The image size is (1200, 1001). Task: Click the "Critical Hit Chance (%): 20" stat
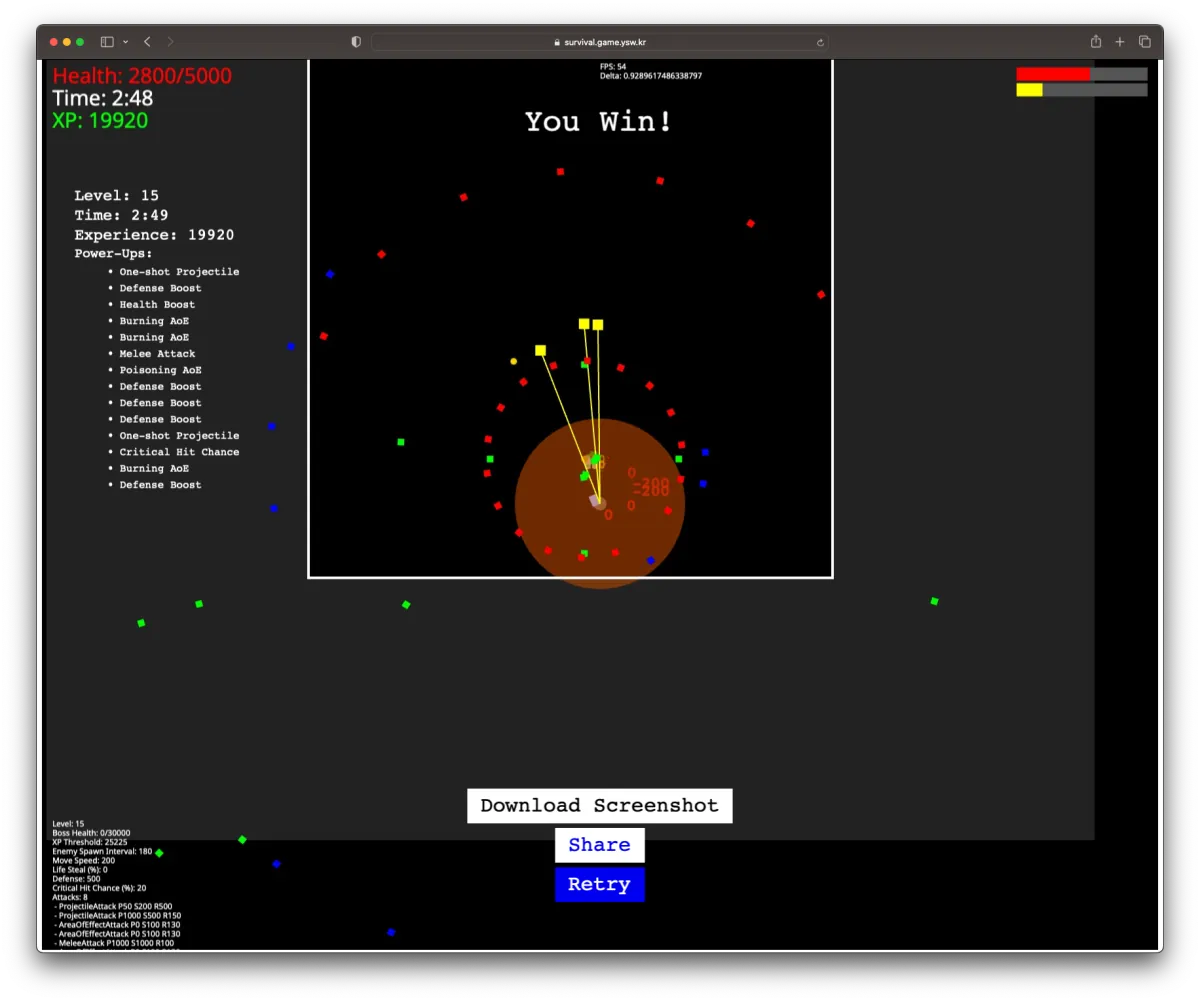99,888
